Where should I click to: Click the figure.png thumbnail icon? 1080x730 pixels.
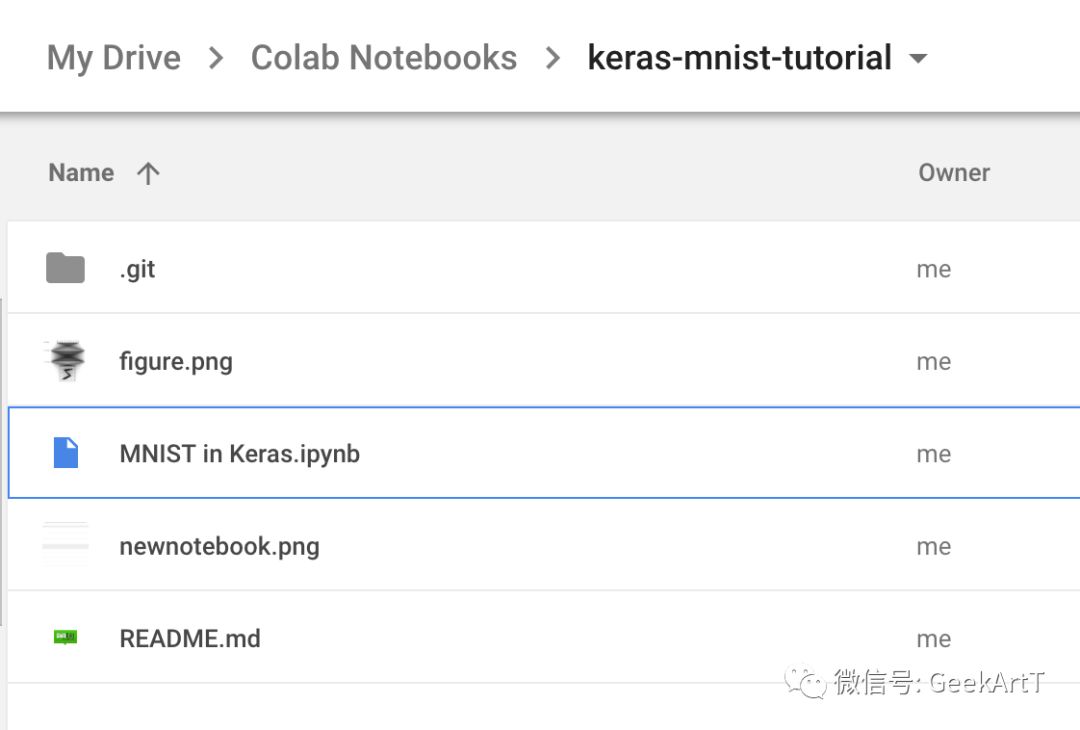click(x=66, y=361)
